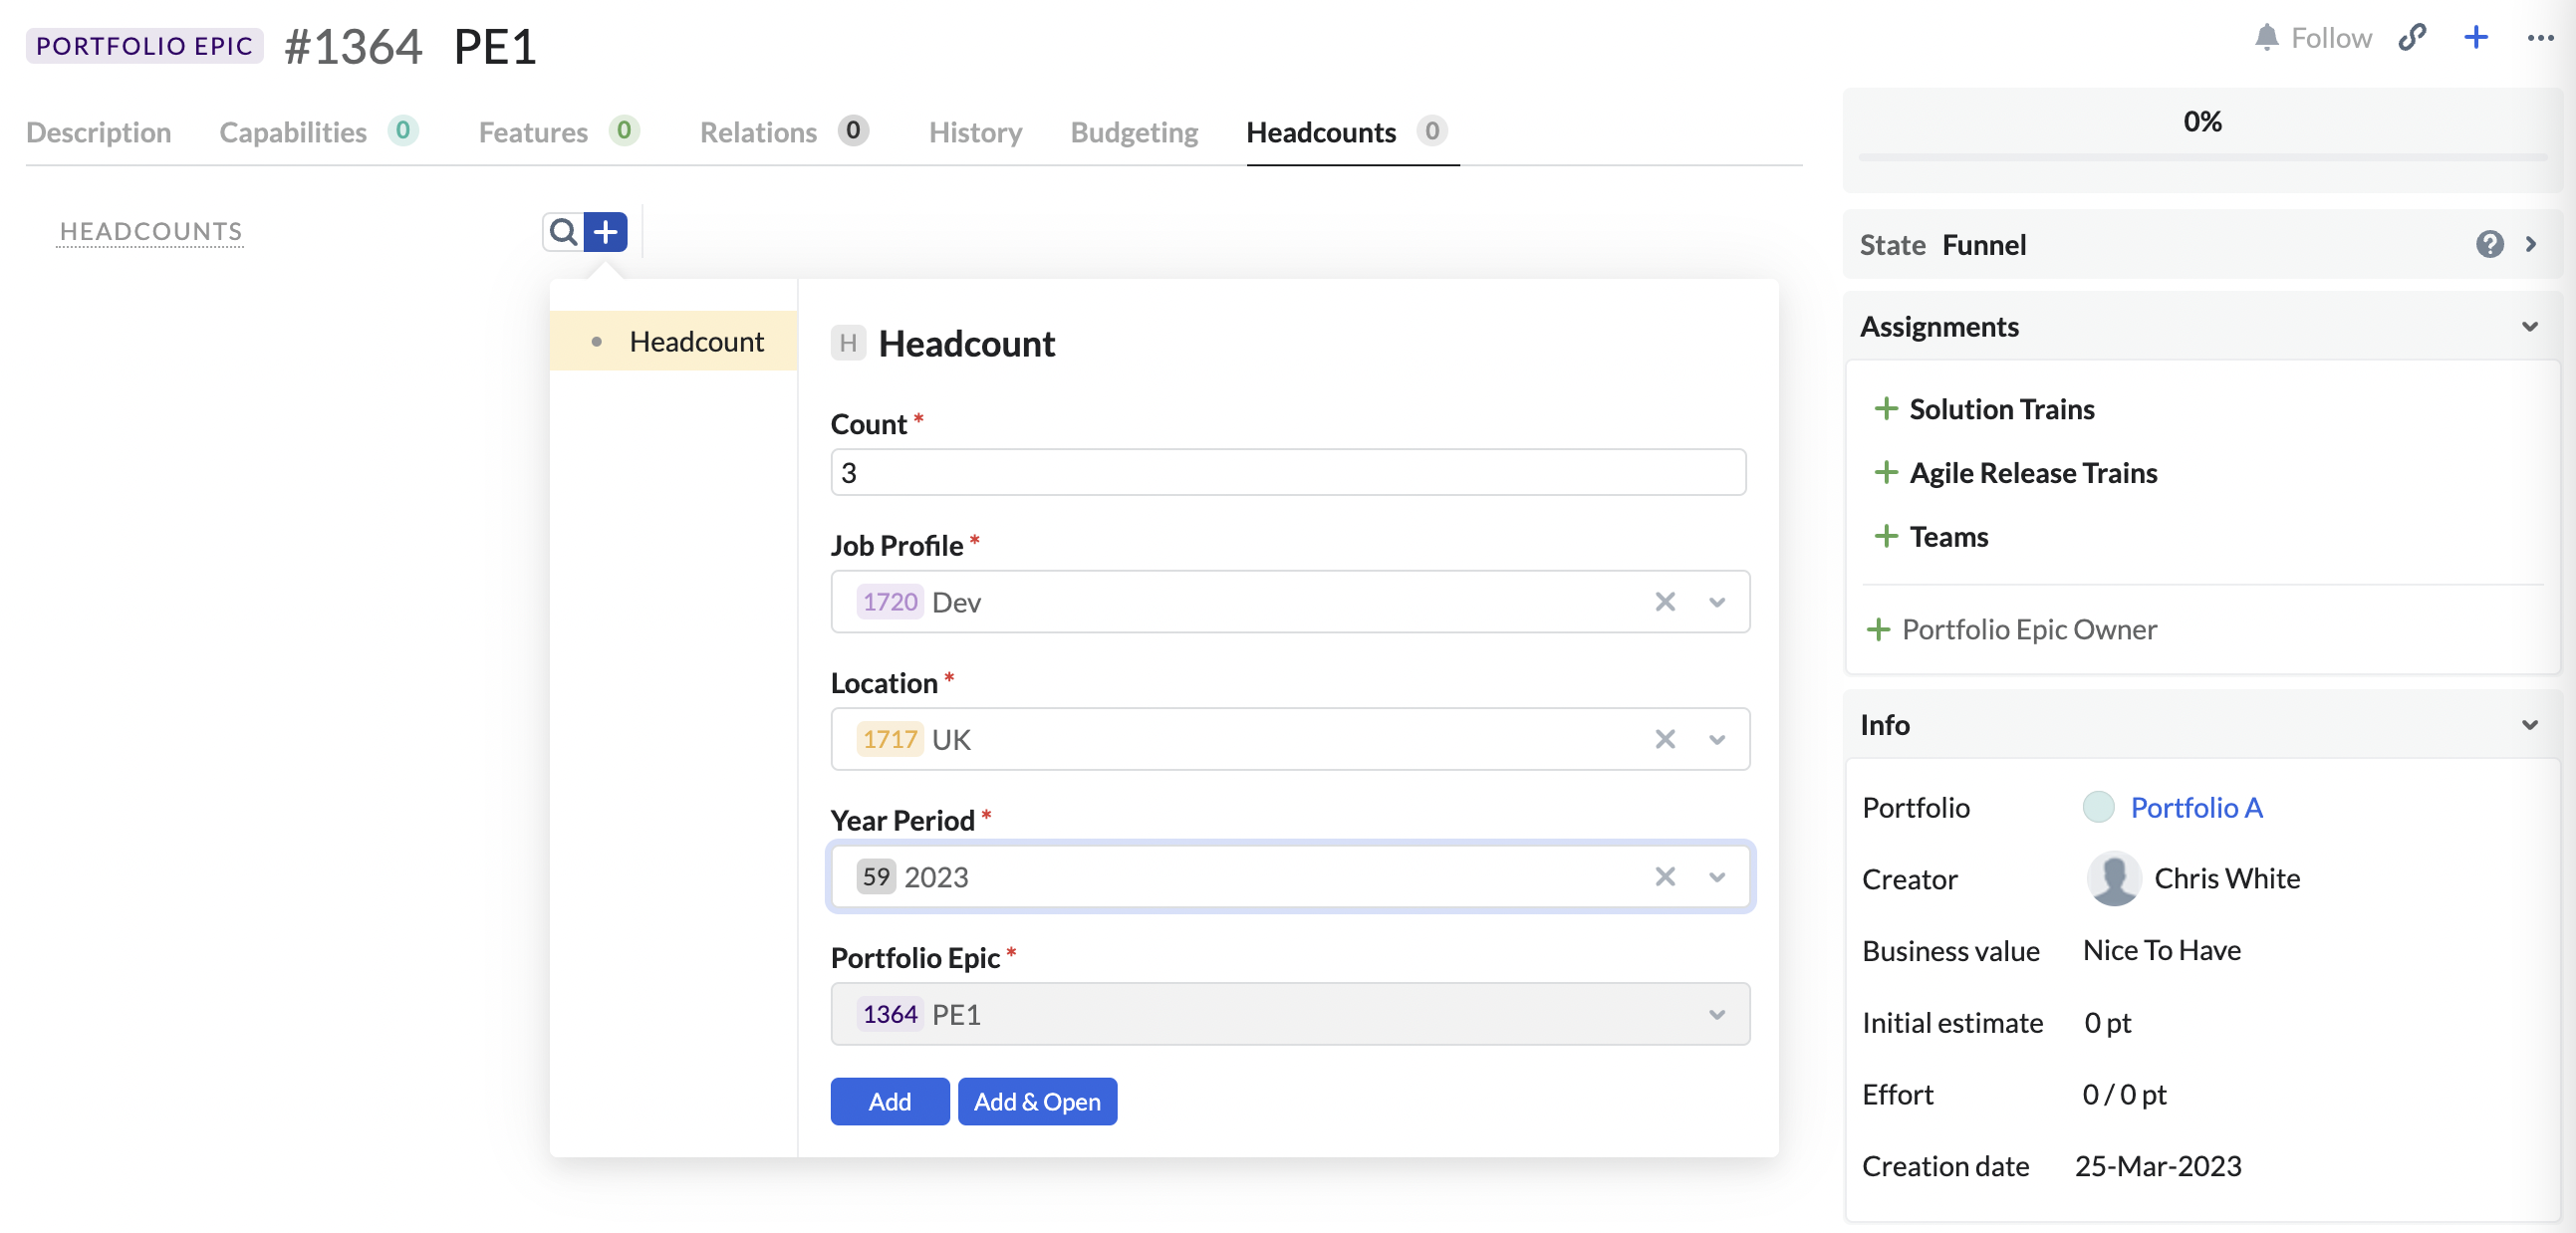Image resolution: width=2576 pixels, height=1233 pixels.
Task: Open the Portfolio A link
Action: [x=2195, y=807]
